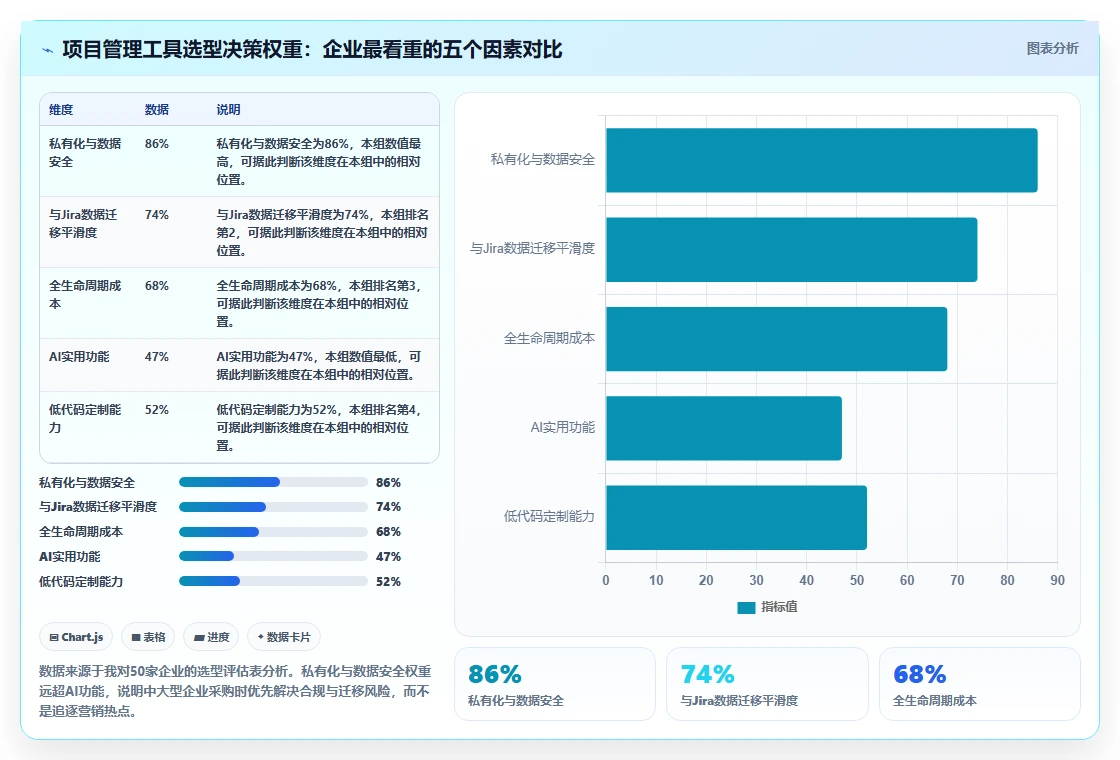Open the 68% 全生命周期成本 stat card
The image size is (1120, 760).
(x=979, y=684)
